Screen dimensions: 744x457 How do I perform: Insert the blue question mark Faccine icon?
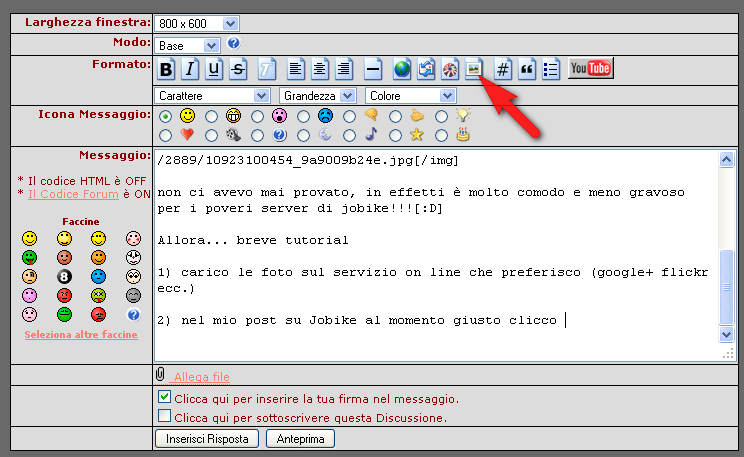pyautogui.click(x=133, y=314)
